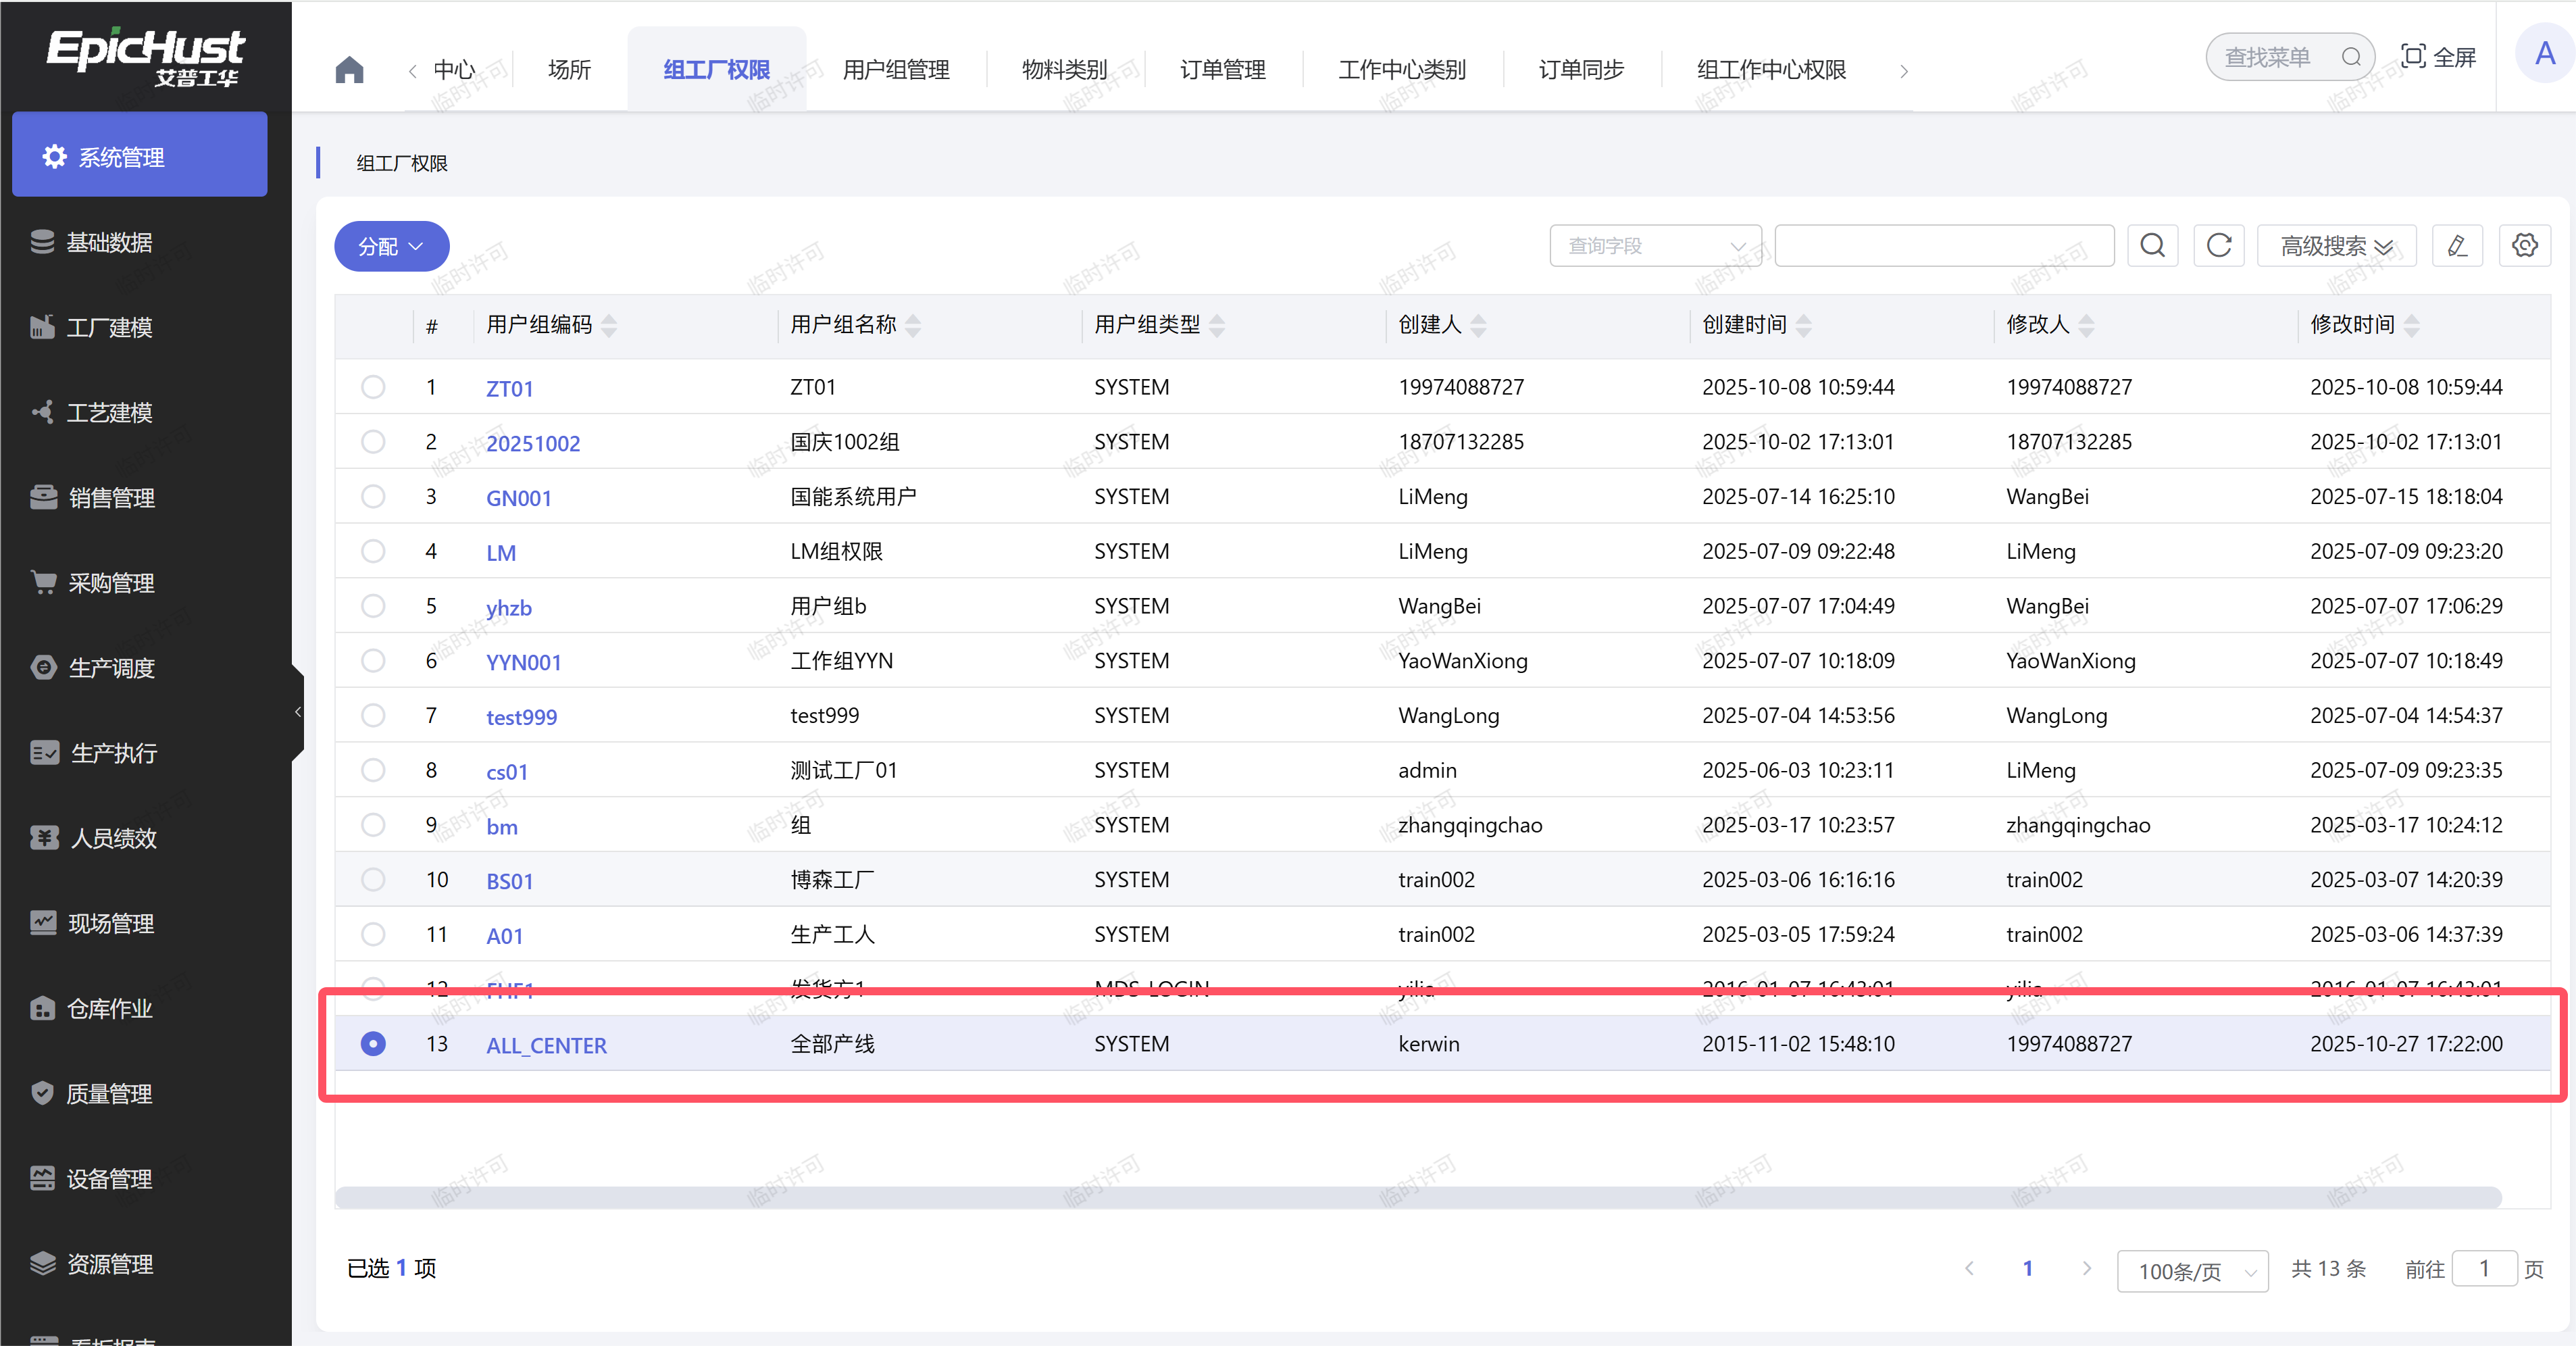The height and width of the screenshot is (1346, 2576).
Task: Open the 查询字段 dropdown
Action: click(1655, 246)
